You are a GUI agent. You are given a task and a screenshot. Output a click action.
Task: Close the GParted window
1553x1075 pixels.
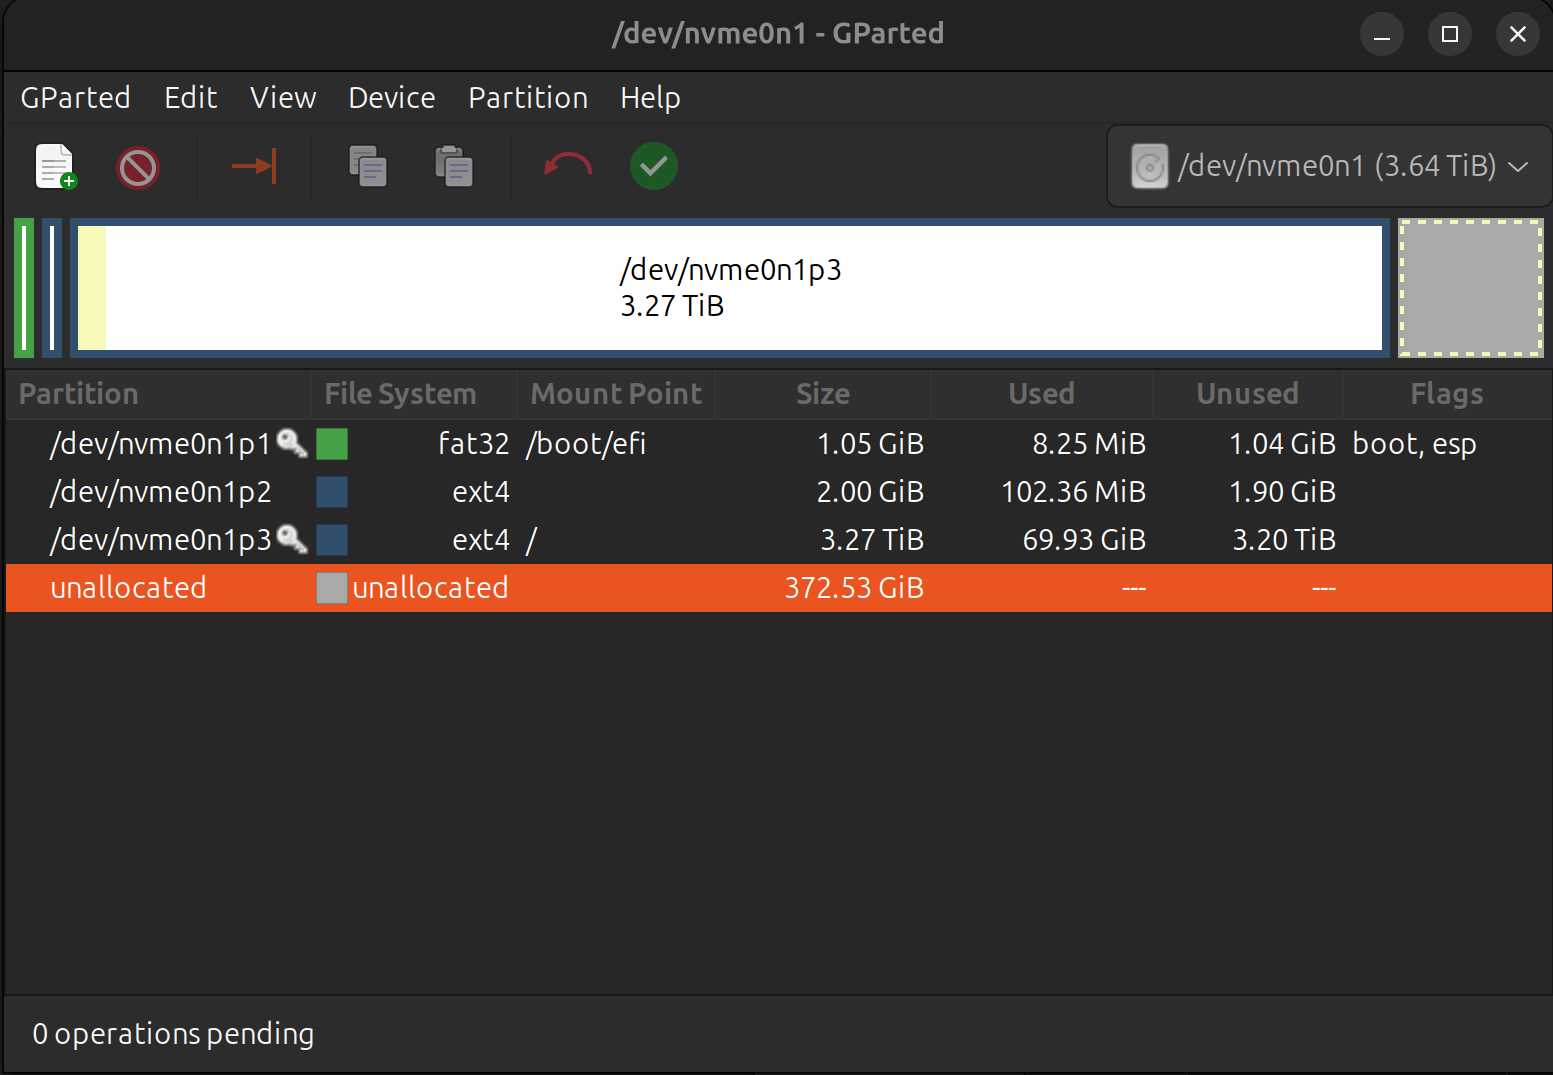(1518, 34)
